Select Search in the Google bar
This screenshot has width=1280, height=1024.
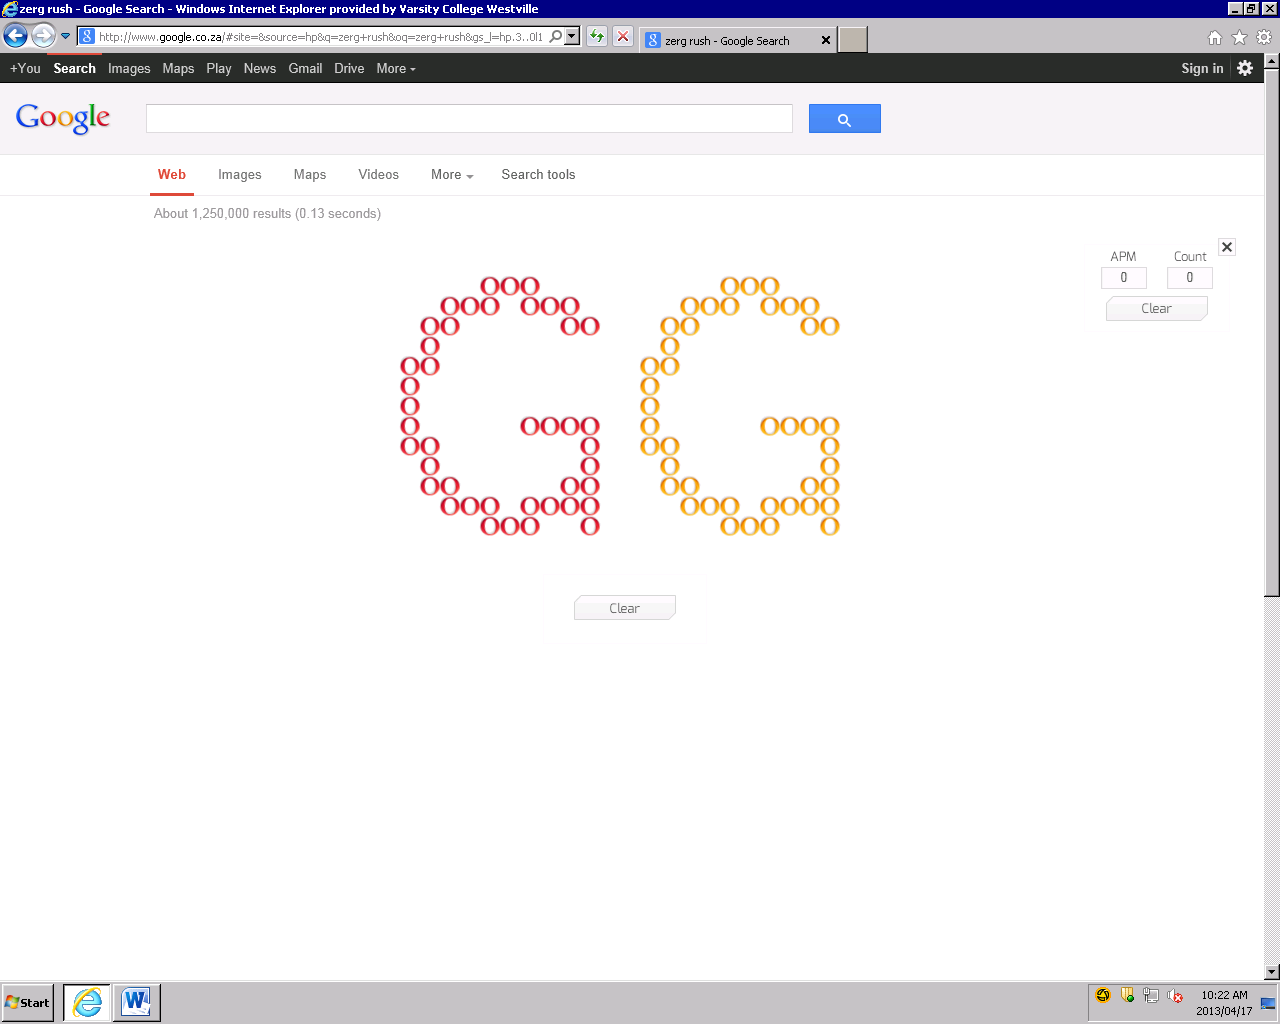click(x=75, y=68)
